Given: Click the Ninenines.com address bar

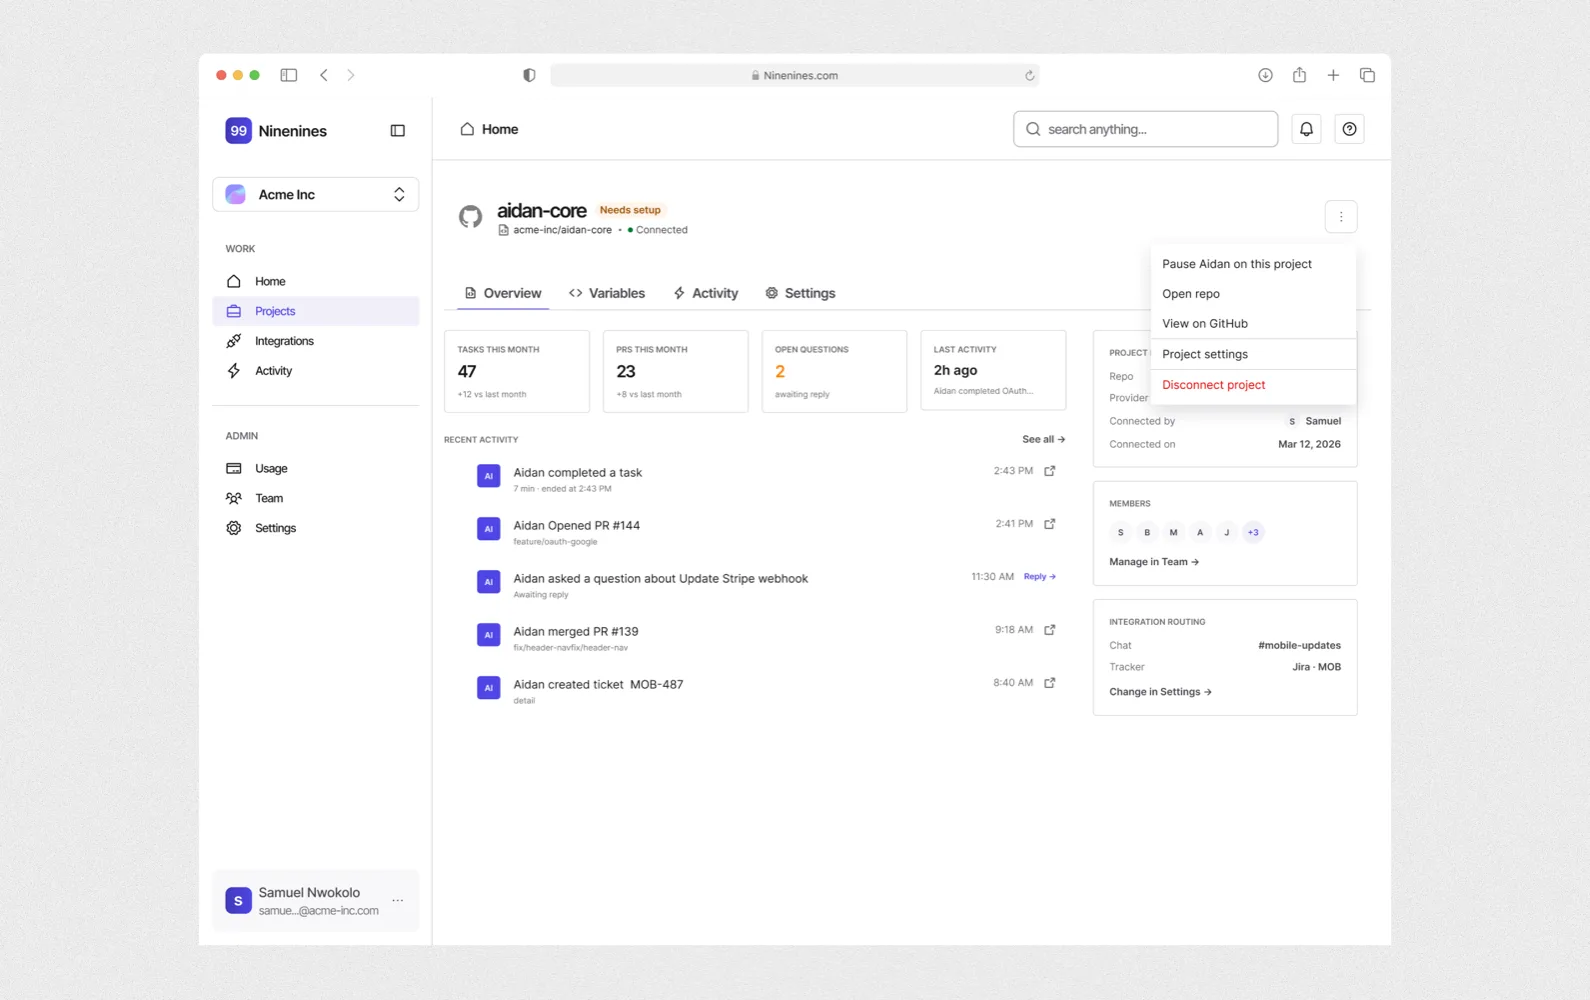Looking at the screenshot, I should [795, 75].
